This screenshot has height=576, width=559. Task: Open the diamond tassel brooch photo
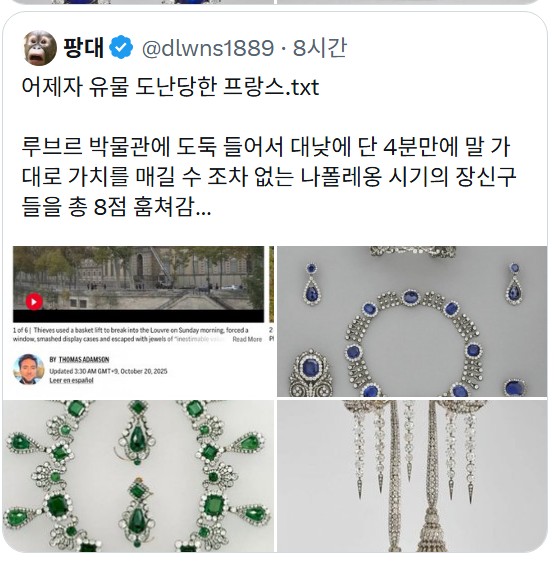[412, 476]
